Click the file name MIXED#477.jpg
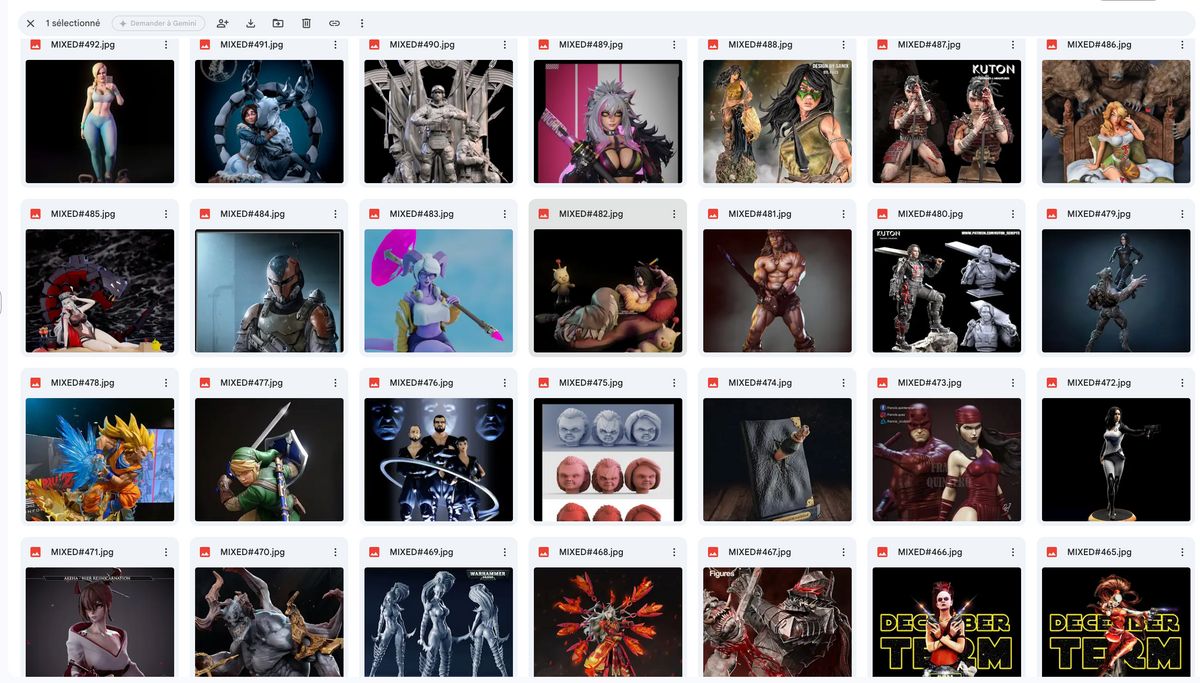The width and height of the screenshot is (1200, 683). 252,383
